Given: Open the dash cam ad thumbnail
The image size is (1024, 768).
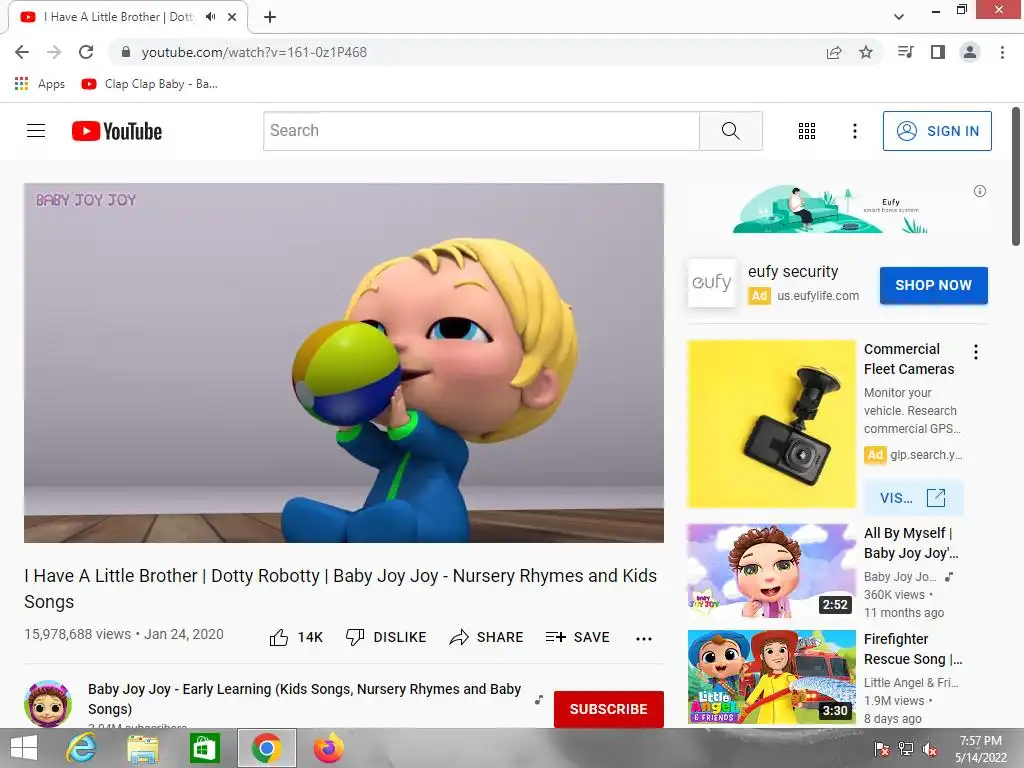Looking at the screenshot, I should pos(771,424).
